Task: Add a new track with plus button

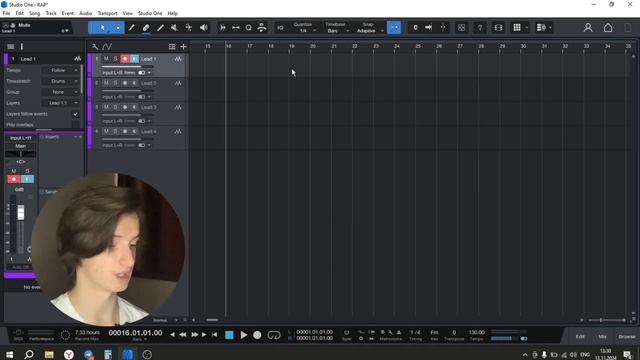Action: [183, 47]
